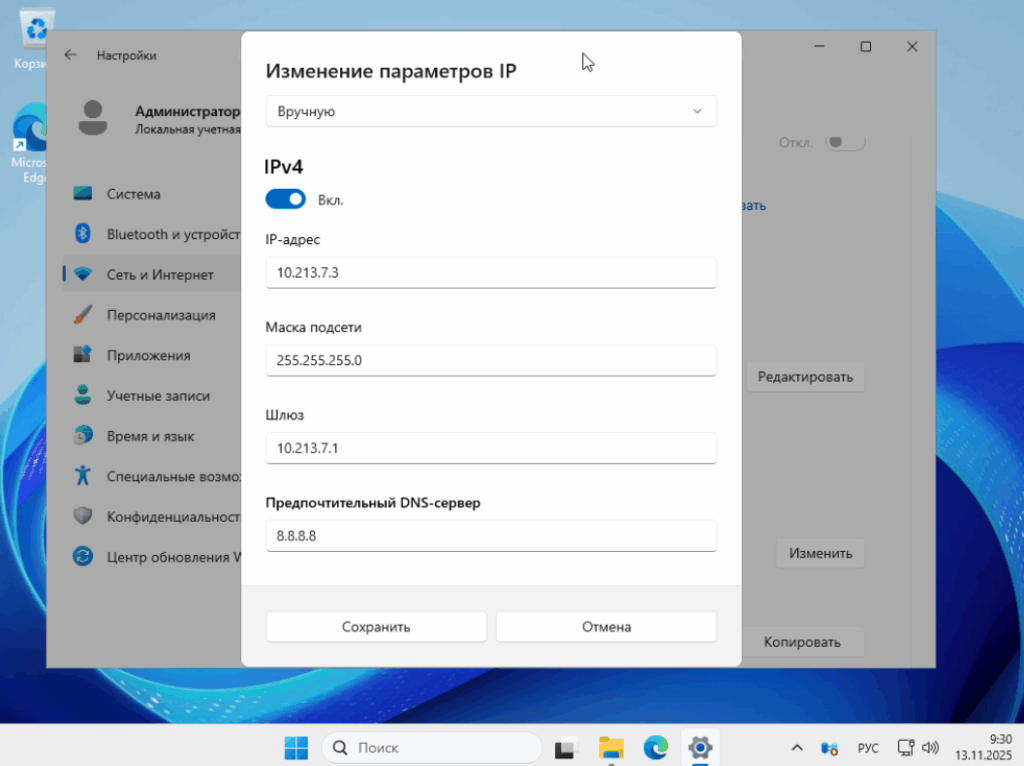
Task: Select the Сеть и Интернет menu label
Action: [x=160, y=275]
